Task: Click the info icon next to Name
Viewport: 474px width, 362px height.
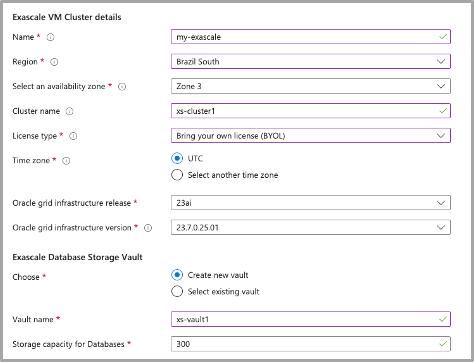Action: [x=50, y=37]
